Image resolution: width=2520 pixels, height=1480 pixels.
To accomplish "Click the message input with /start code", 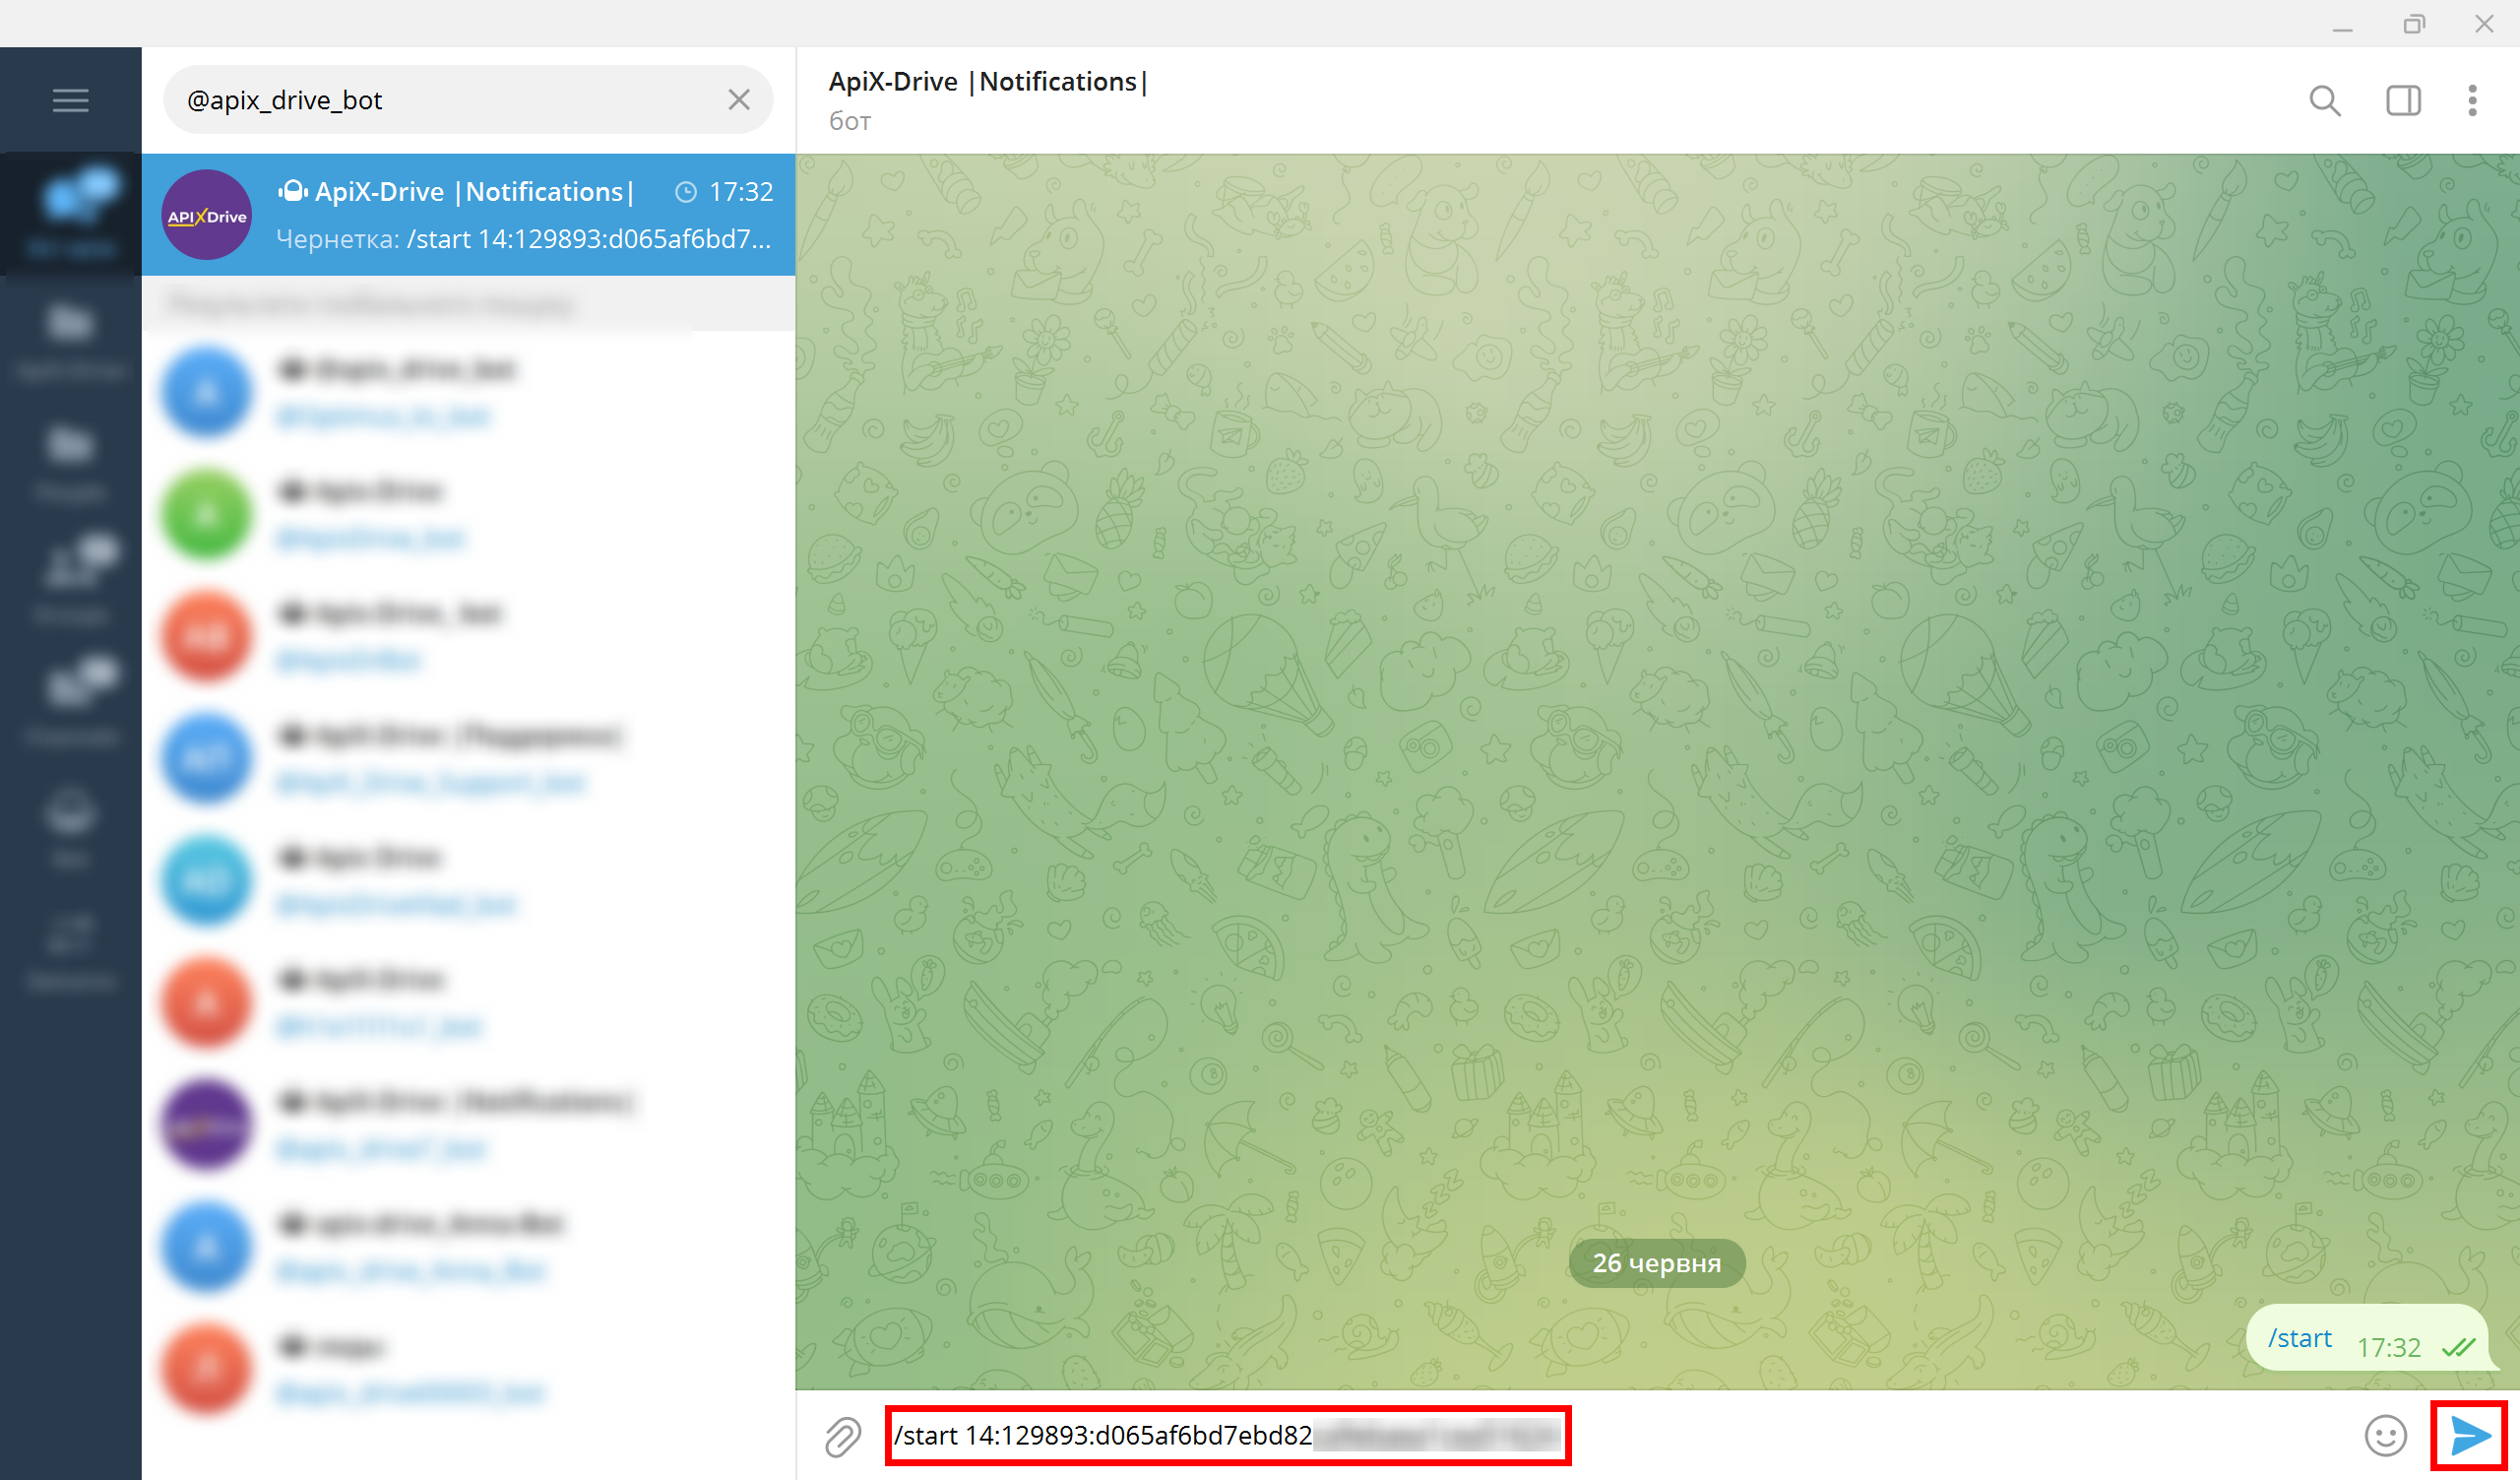I will pyautogui.click(x=1228, y=1435).
